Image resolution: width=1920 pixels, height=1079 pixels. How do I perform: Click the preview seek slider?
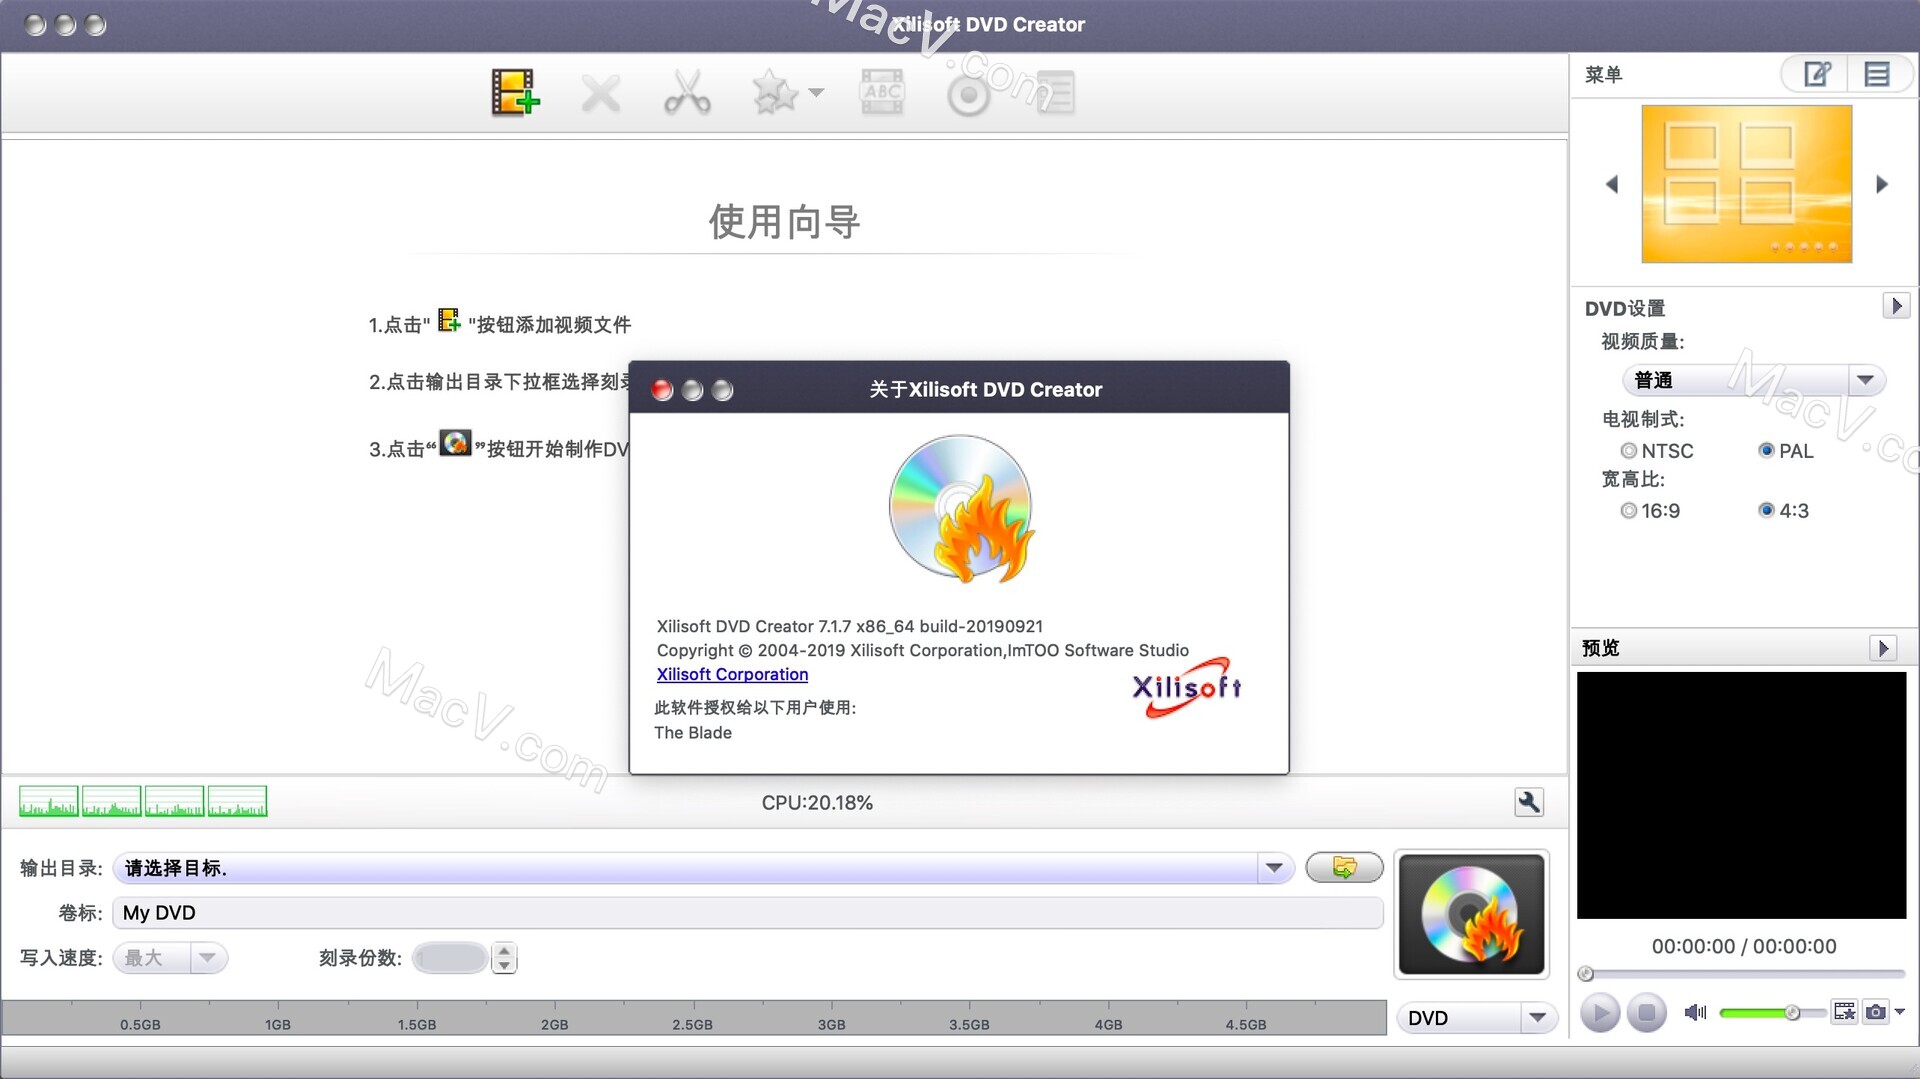(x=1744, y=973)
